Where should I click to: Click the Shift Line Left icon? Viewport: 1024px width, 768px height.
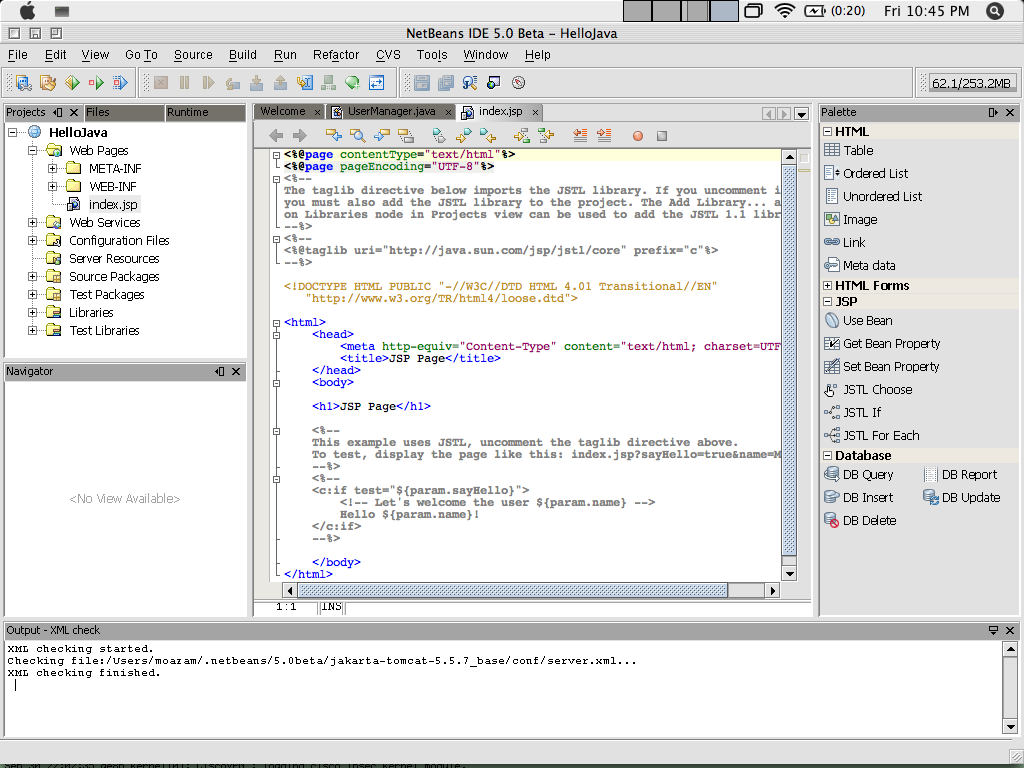click(580, 136)
